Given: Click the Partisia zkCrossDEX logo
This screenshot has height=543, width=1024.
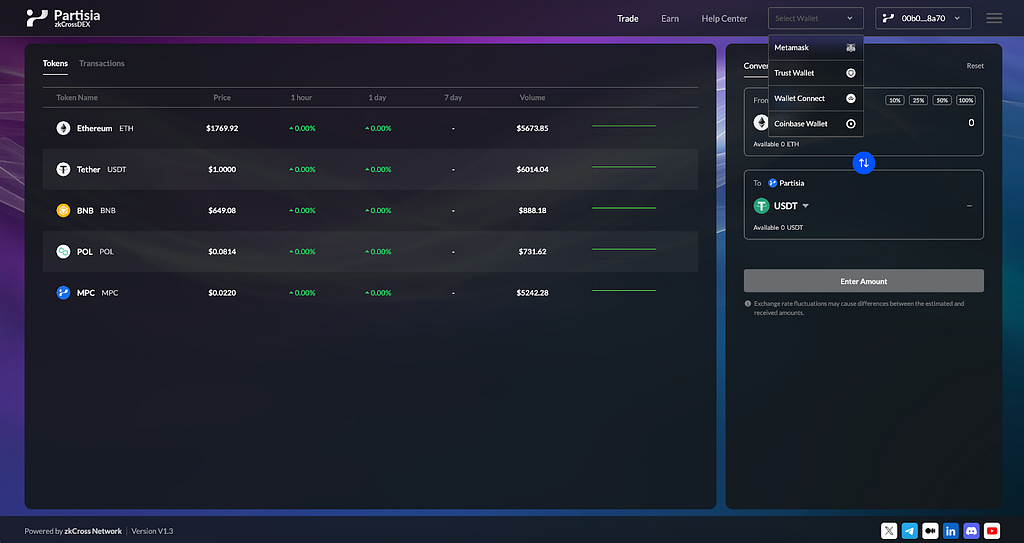Looking at the screenshot, I should coord(63,18).
